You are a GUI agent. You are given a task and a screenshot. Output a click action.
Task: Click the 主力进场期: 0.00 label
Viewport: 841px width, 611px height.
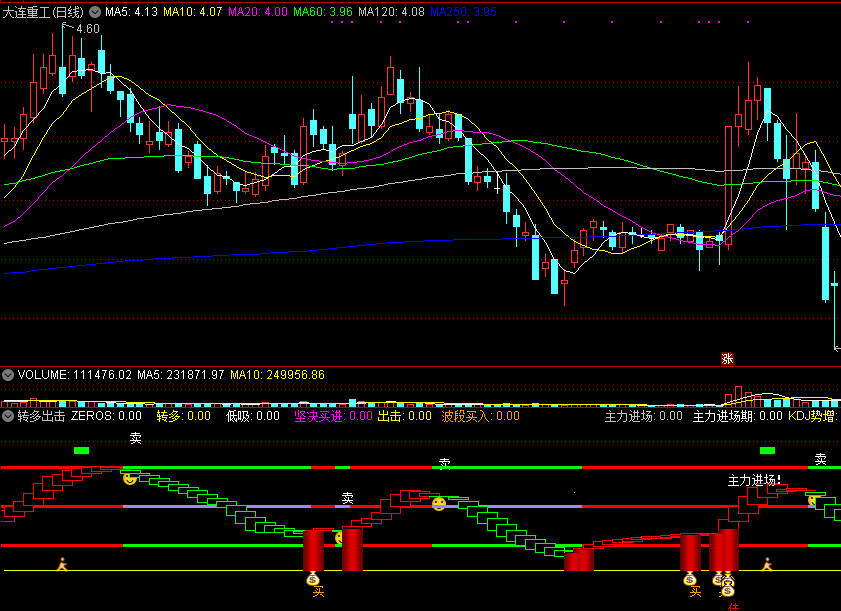(x=737, y=416)
